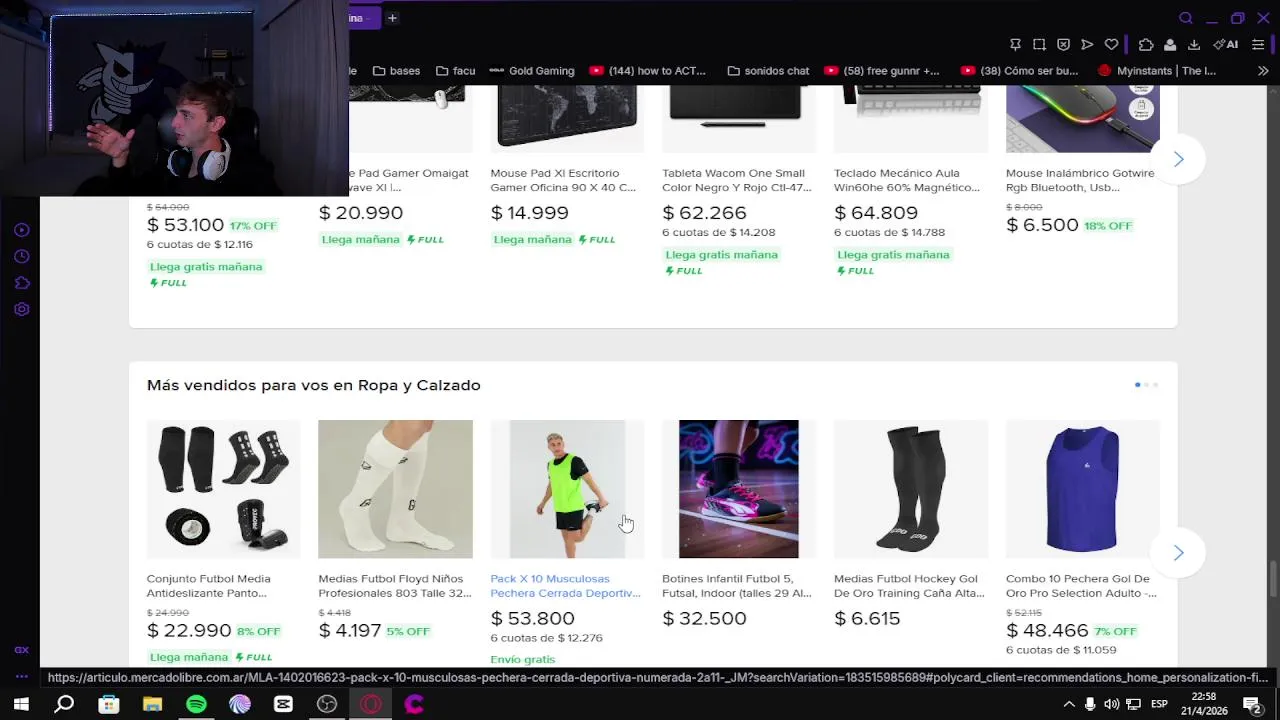Advance top product carousel with right arrow
The height and width of the screenshot is (720, 1280).
[x=1178, y=159]
